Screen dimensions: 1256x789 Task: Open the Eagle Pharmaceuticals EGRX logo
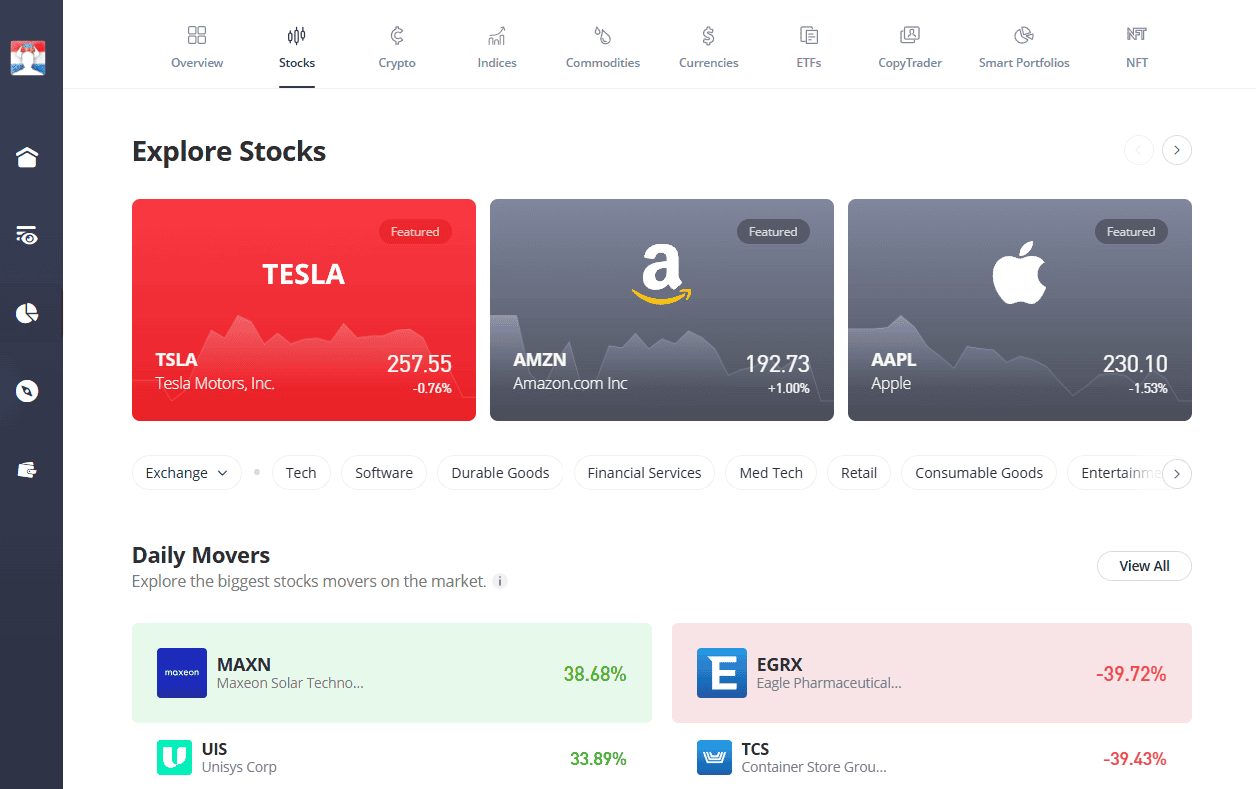coord(722,673)
